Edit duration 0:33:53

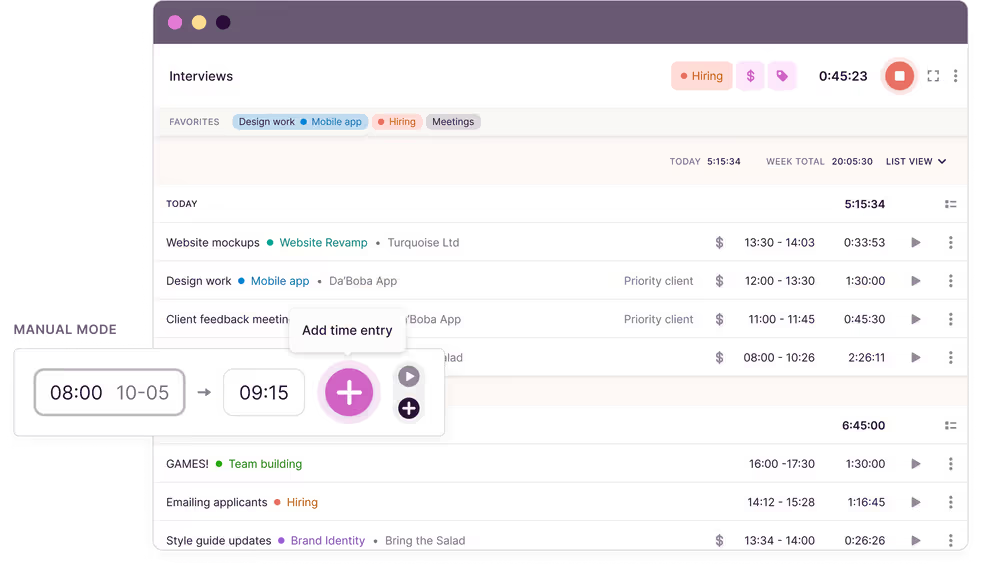click(x=864, y=242)
